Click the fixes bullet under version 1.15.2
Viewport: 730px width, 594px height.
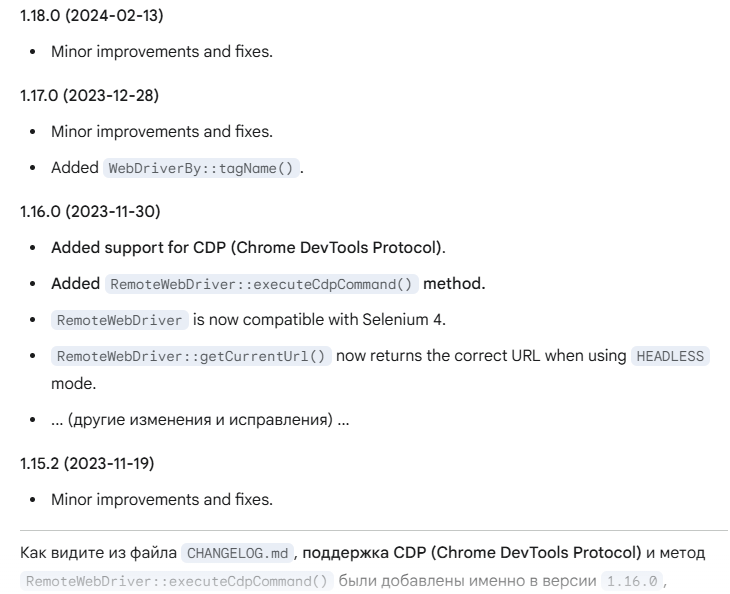[x=161, y=498]
